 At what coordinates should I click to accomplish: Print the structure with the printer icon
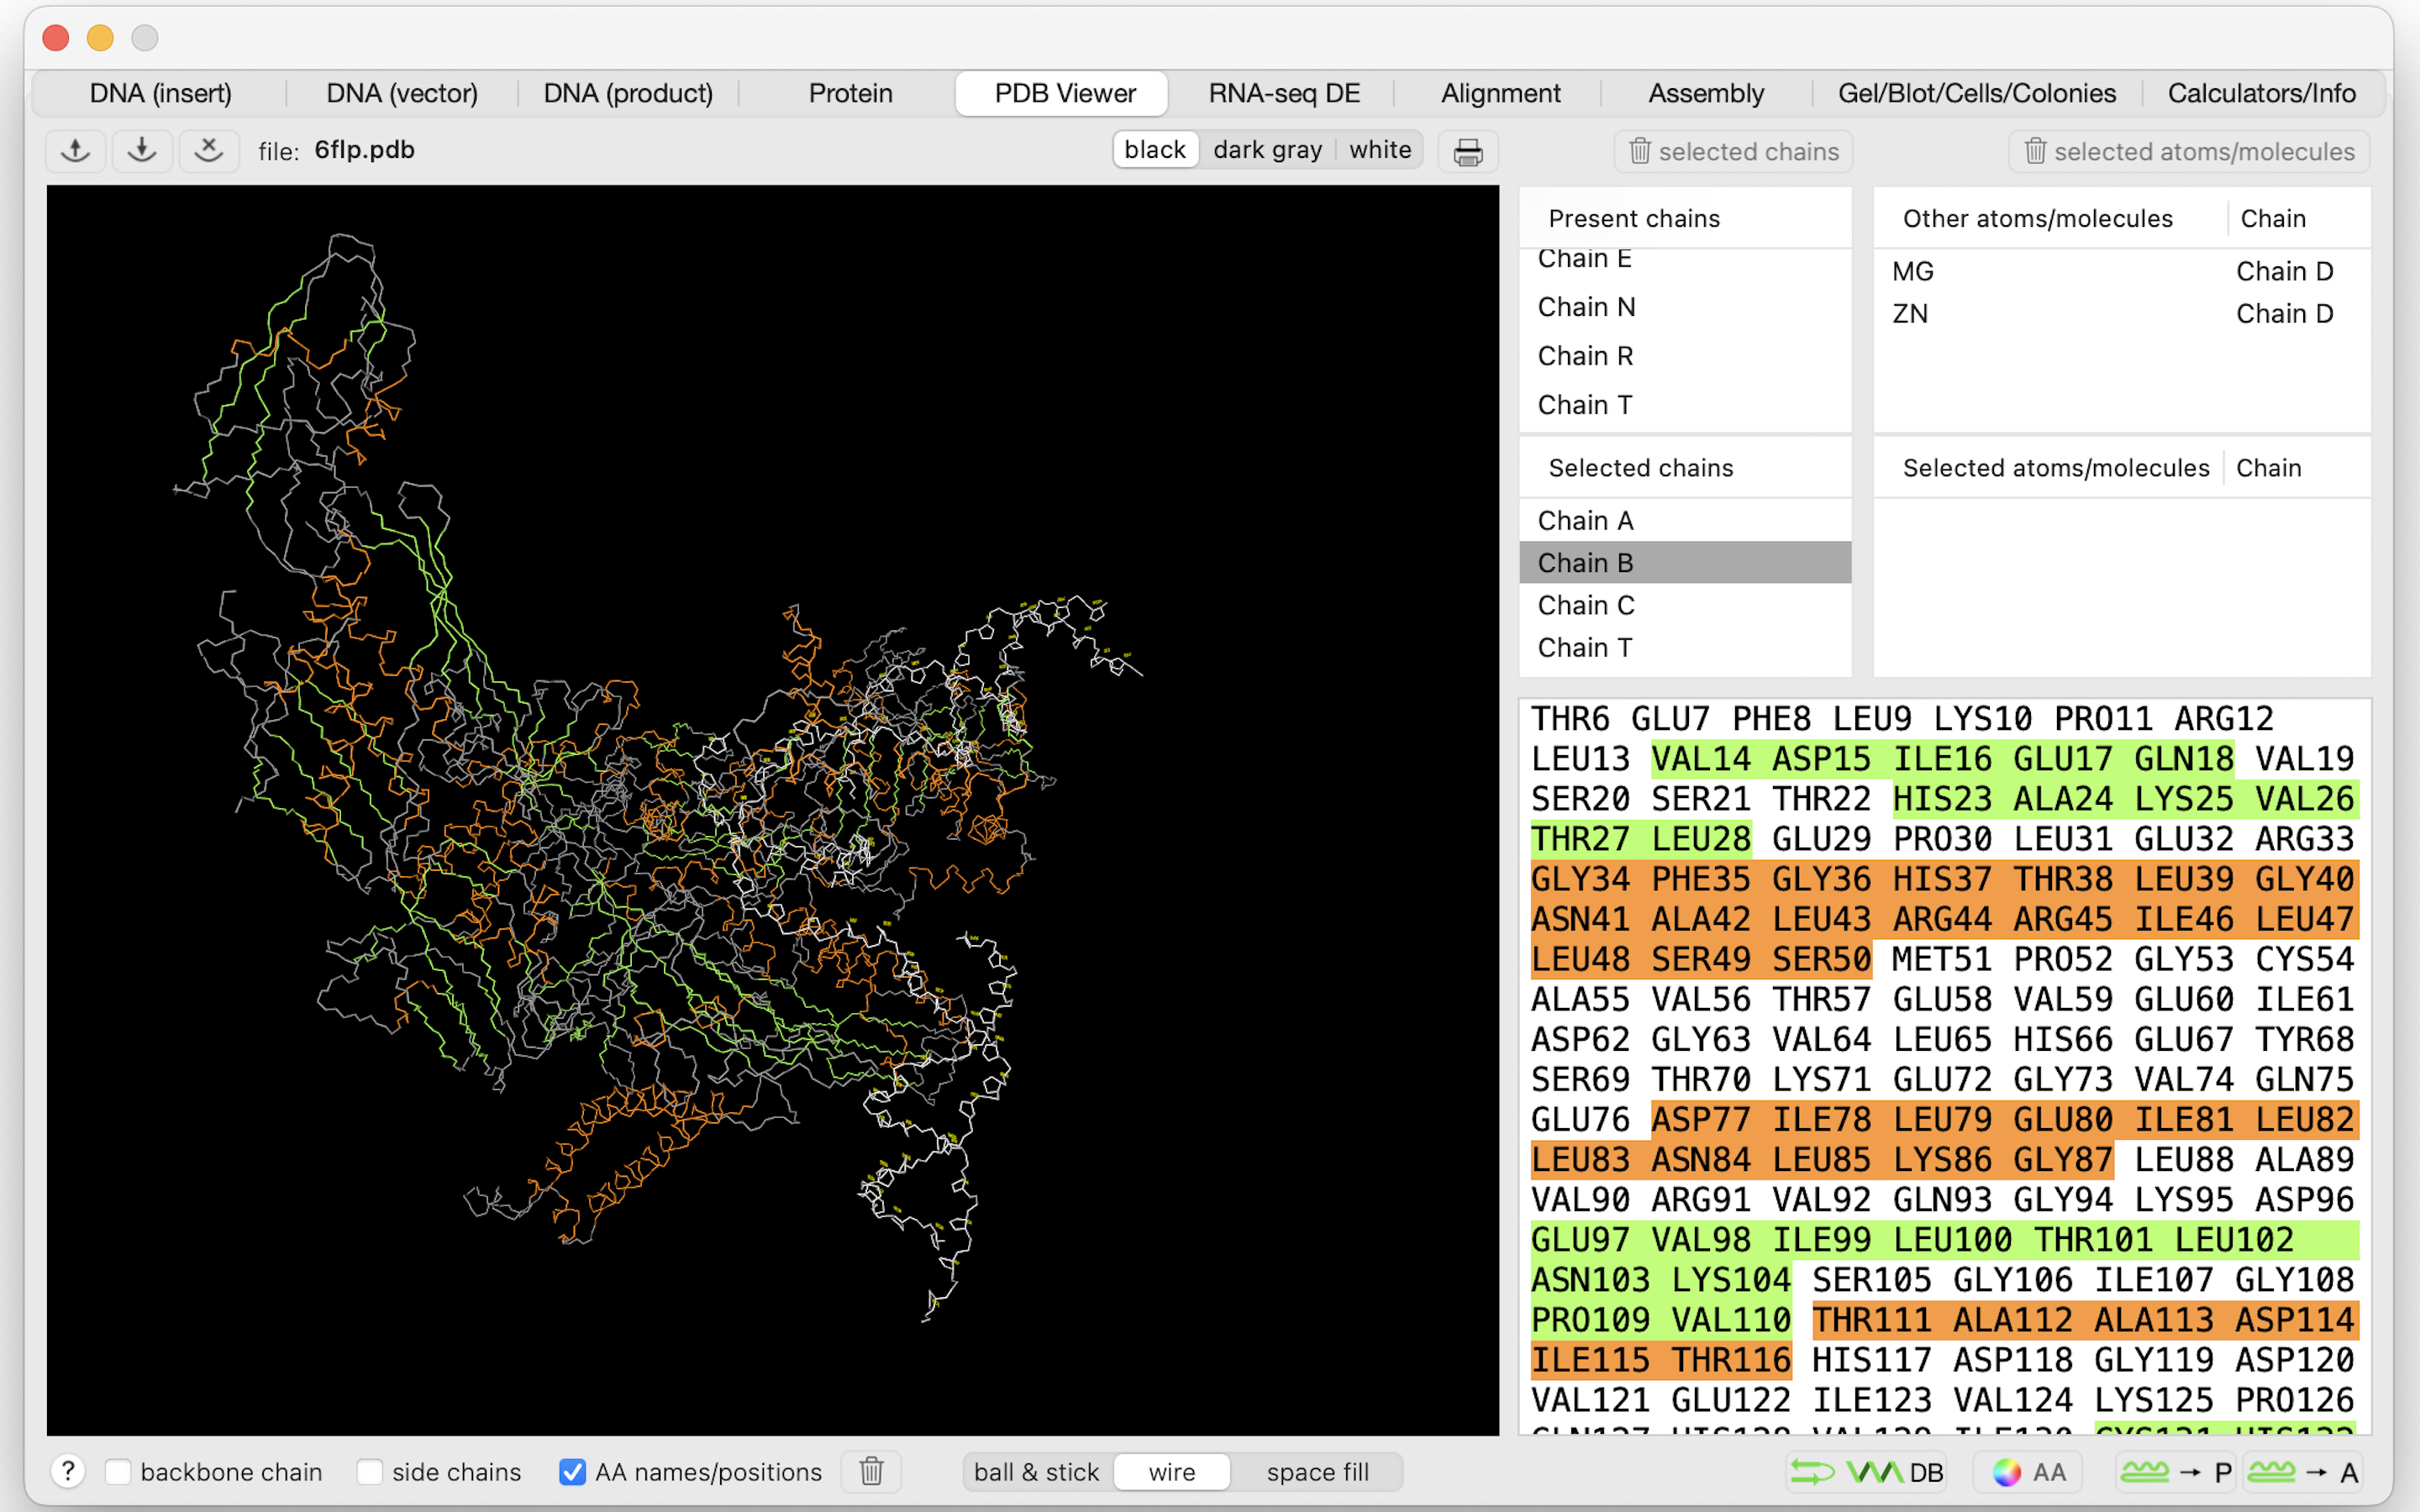pos(1467,152)
